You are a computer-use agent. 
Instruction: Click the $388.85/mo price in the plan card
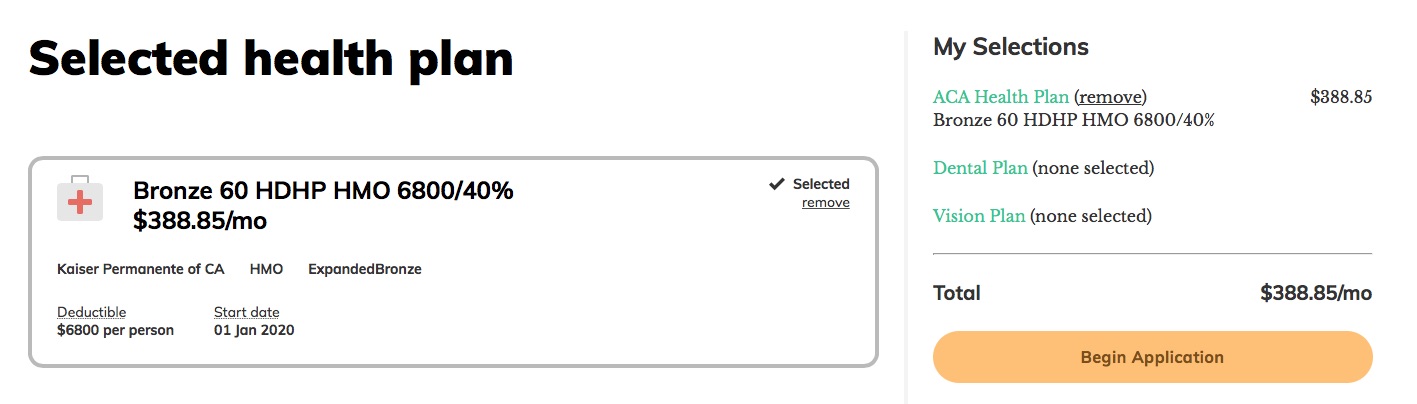(200, 221)
